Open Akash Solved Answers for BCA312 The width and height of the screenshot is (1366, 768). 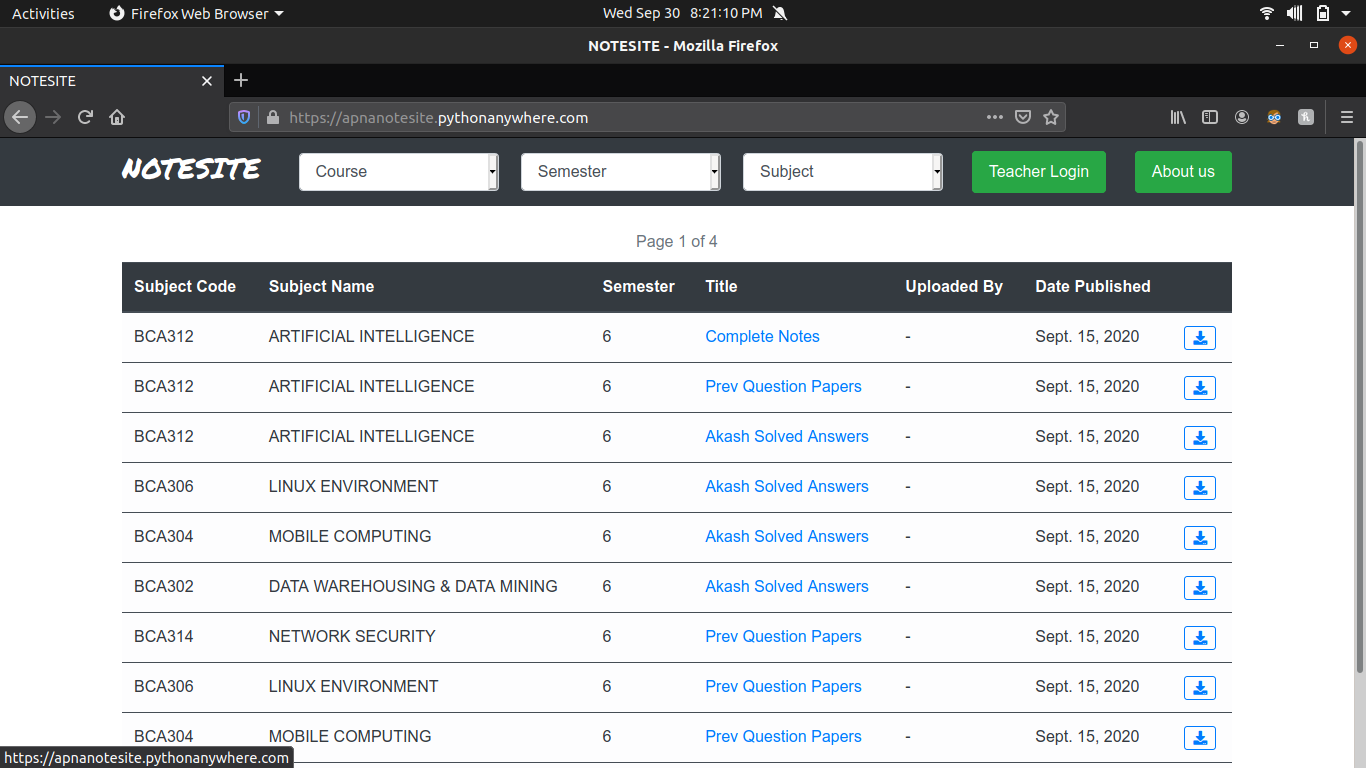(787, 436)
